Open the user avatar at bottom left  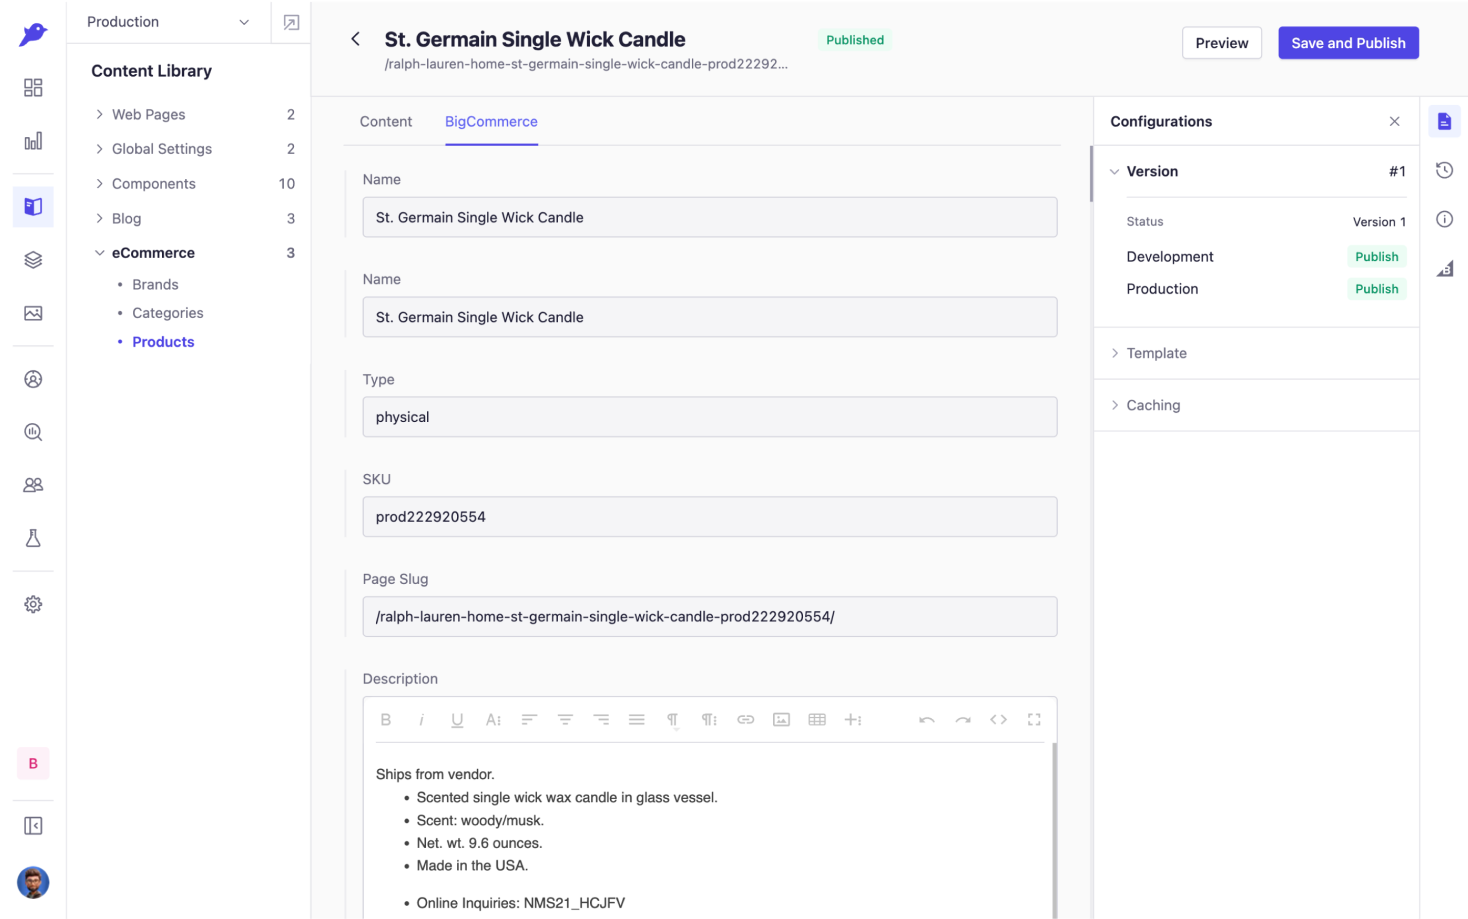click(33, 882)
